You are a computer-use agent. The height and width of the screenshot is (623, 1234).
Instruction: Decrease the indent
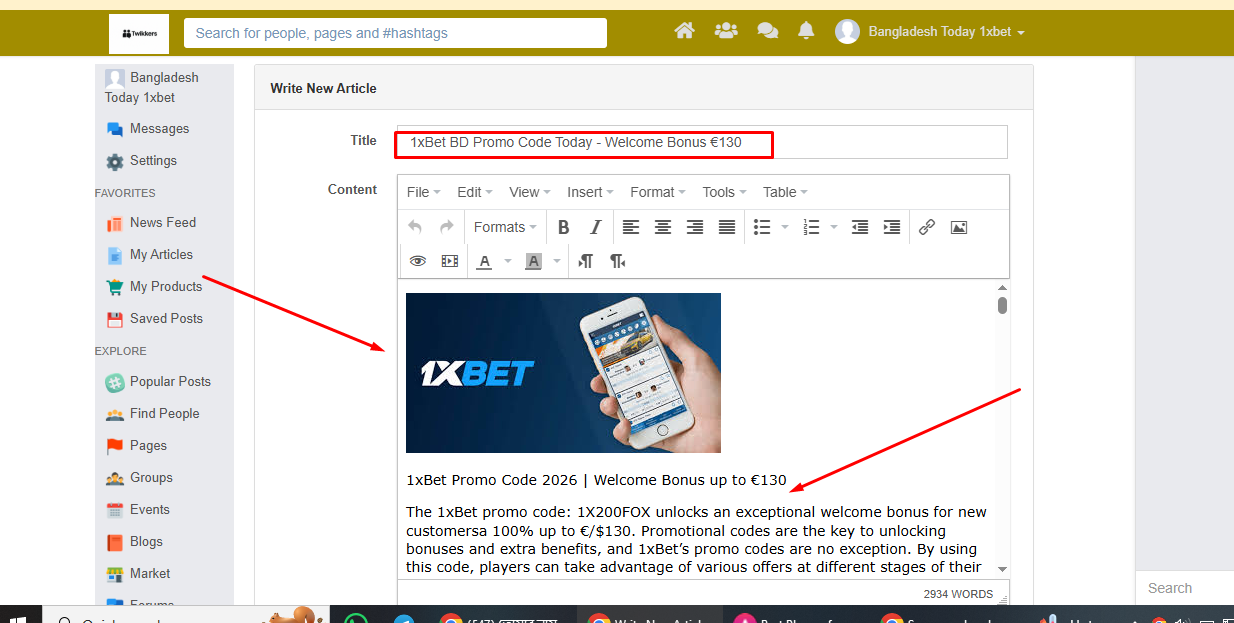coord(860,227)
